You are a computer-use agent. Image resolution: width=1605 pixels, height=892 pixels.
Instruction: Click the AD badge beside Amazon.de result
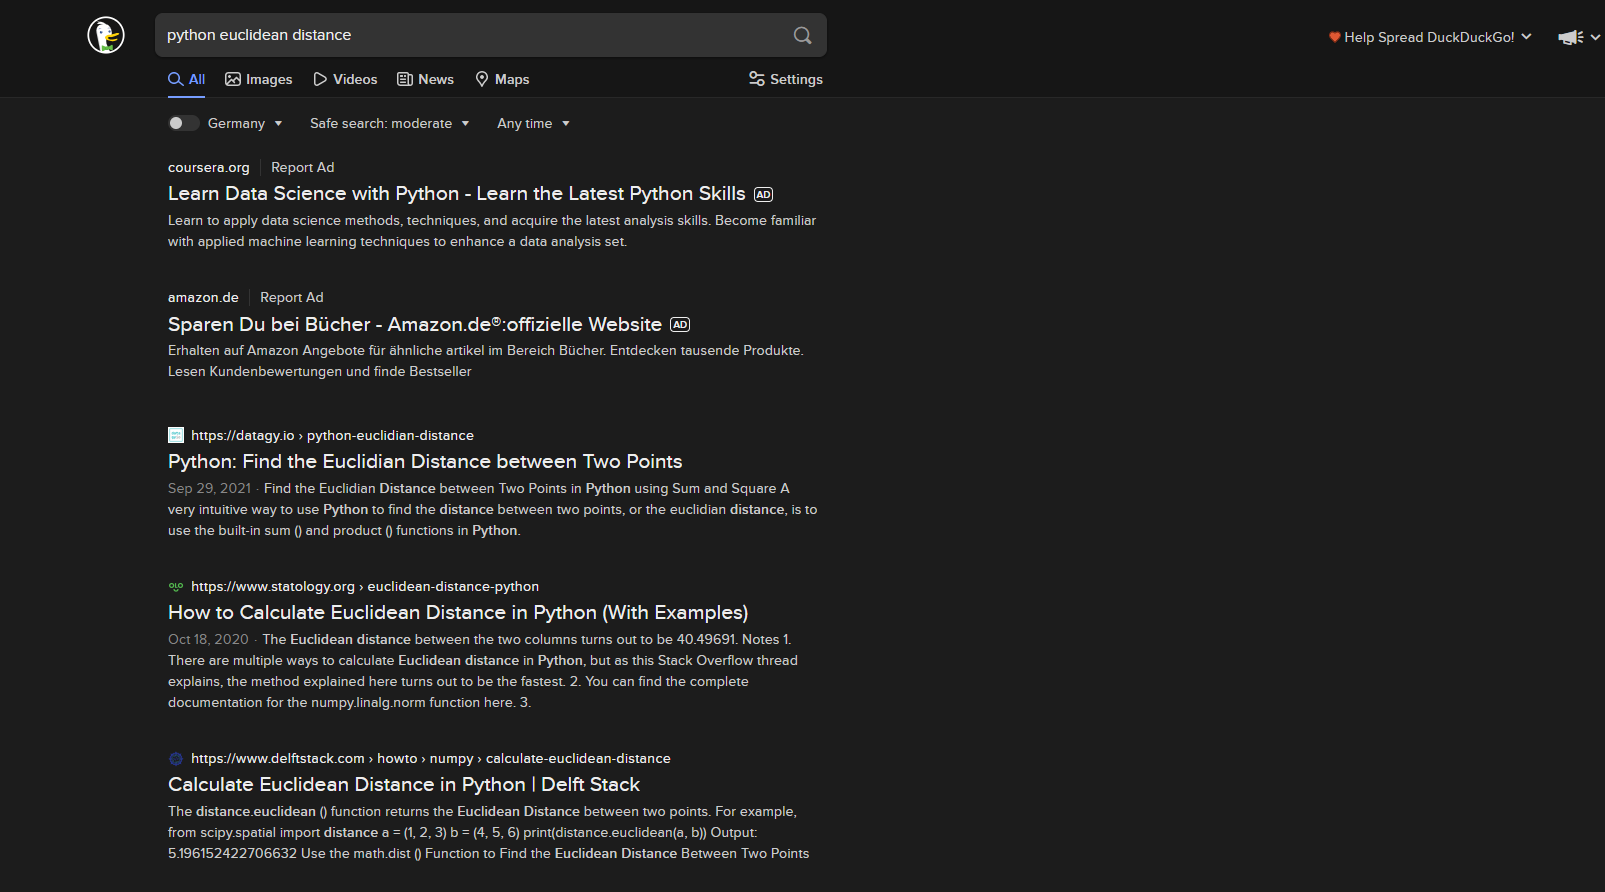click(x=680, y=325)
